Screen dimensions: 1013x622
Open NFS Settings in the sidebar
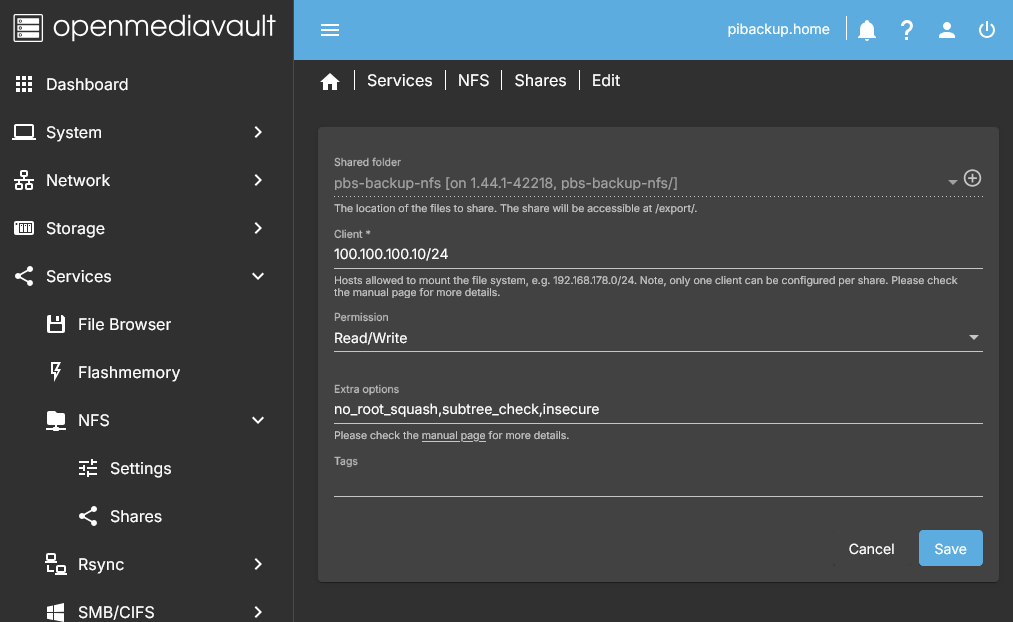pyautogui.click(x=140, y=468)
